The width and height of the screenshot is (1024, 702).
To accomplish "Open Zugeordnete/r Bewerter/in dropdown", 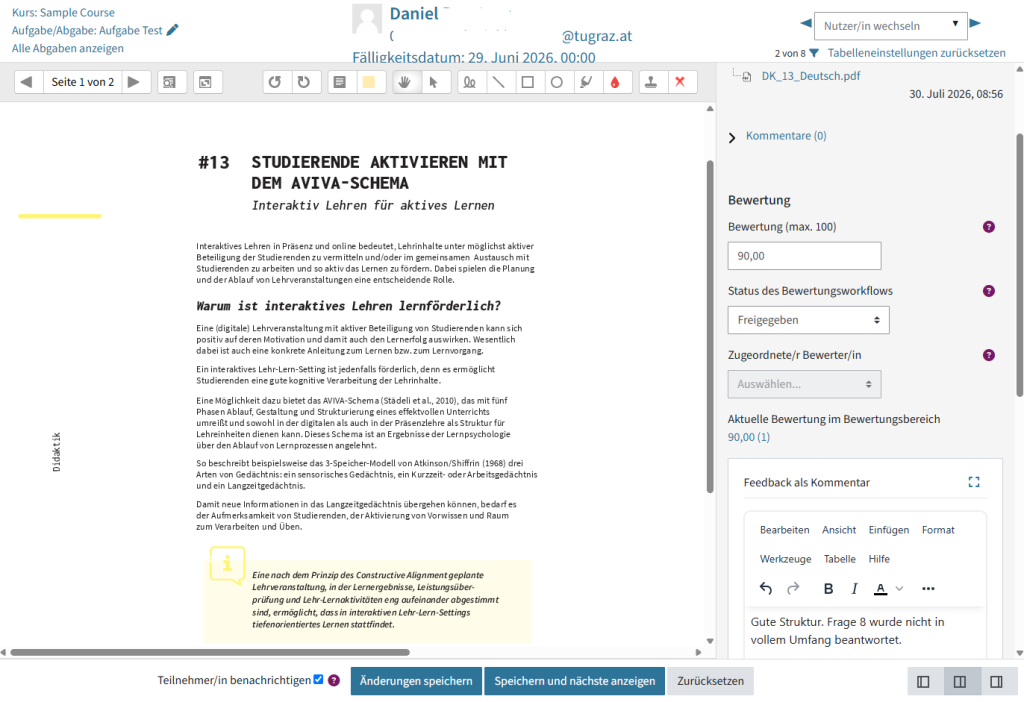I will coord(805,384).
